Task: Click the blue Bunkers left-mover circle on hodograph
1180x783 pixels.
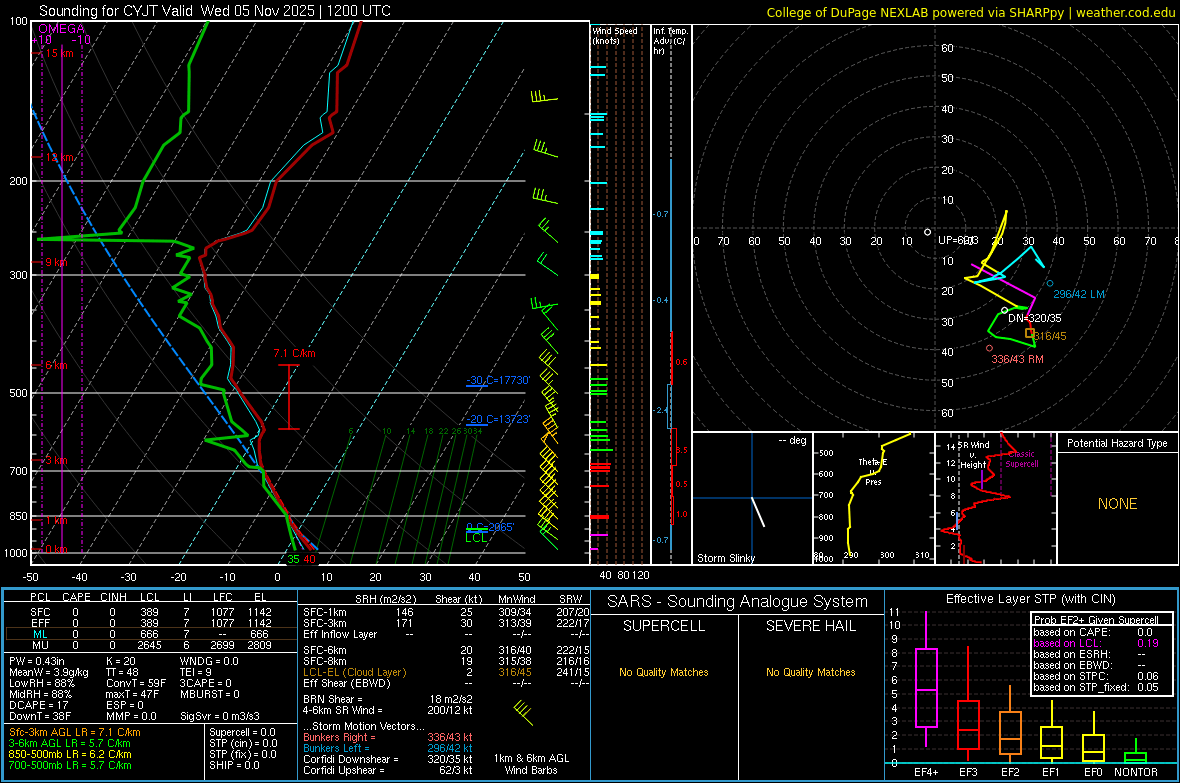Action: [x=1050, y=284]
